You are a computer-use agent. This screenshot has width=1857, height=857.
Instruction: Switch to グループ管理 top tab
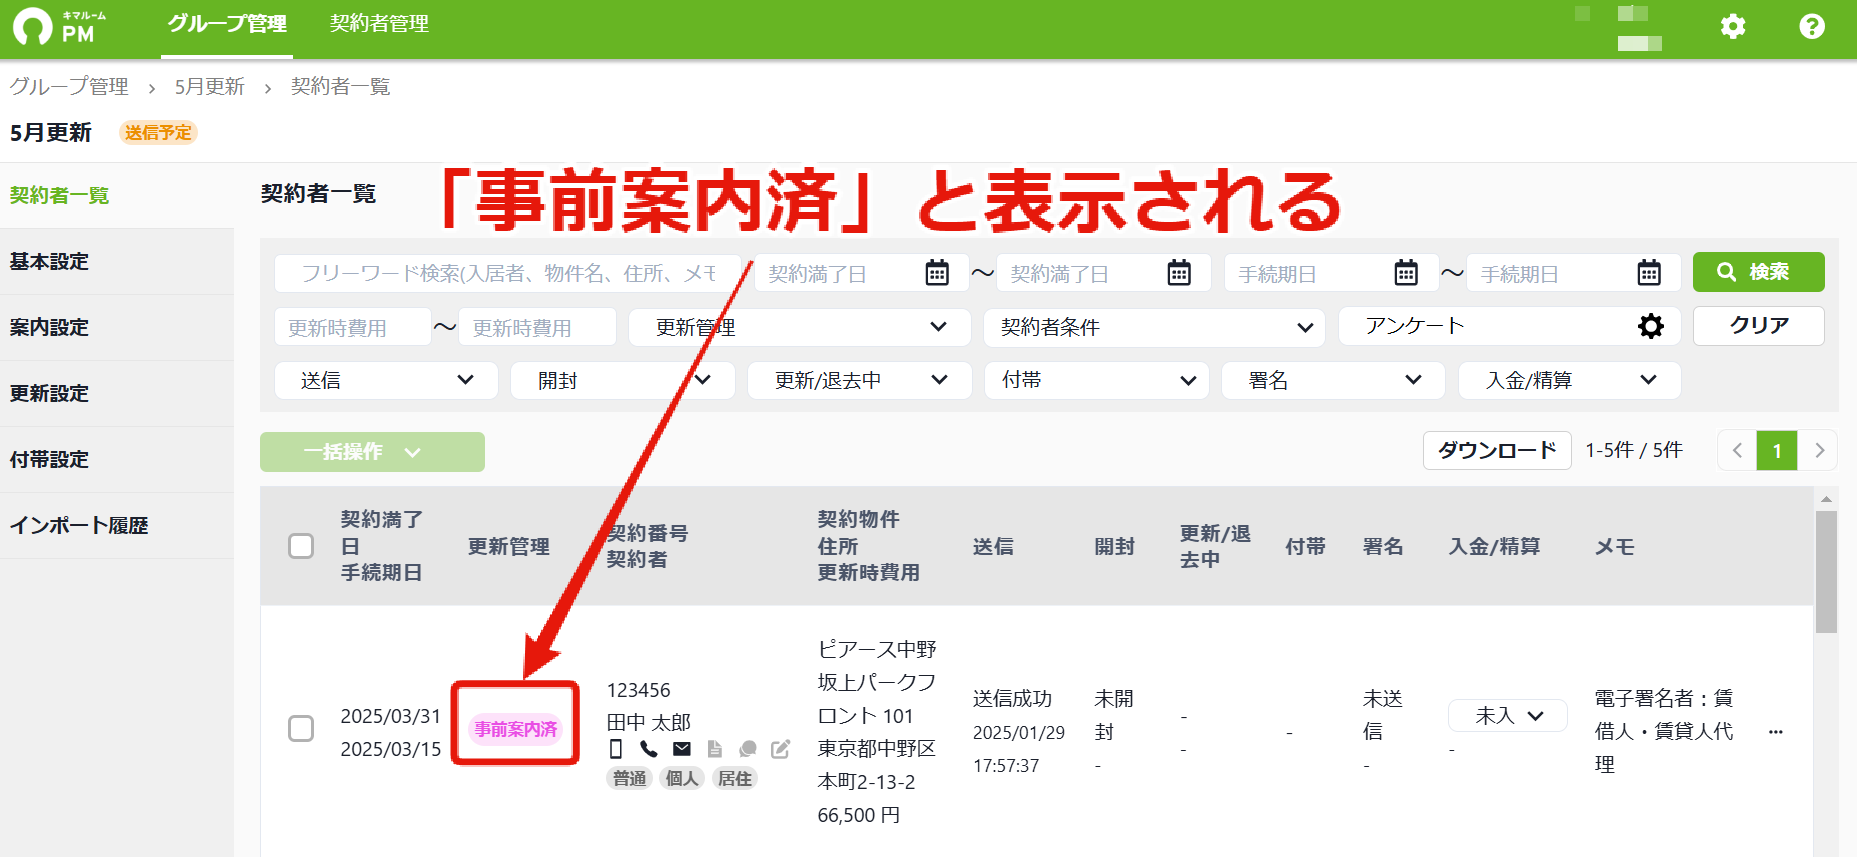pos(227,24)
